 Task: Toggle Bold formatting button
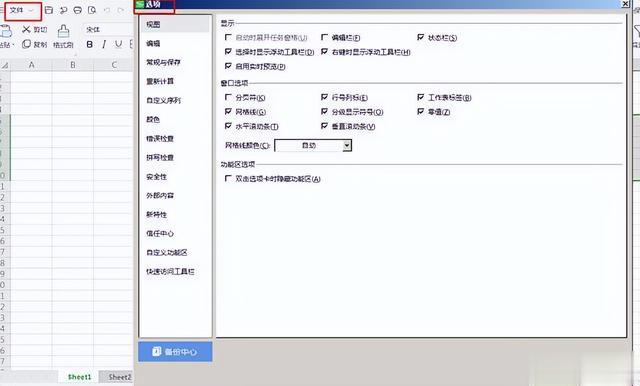click(89, 44)
